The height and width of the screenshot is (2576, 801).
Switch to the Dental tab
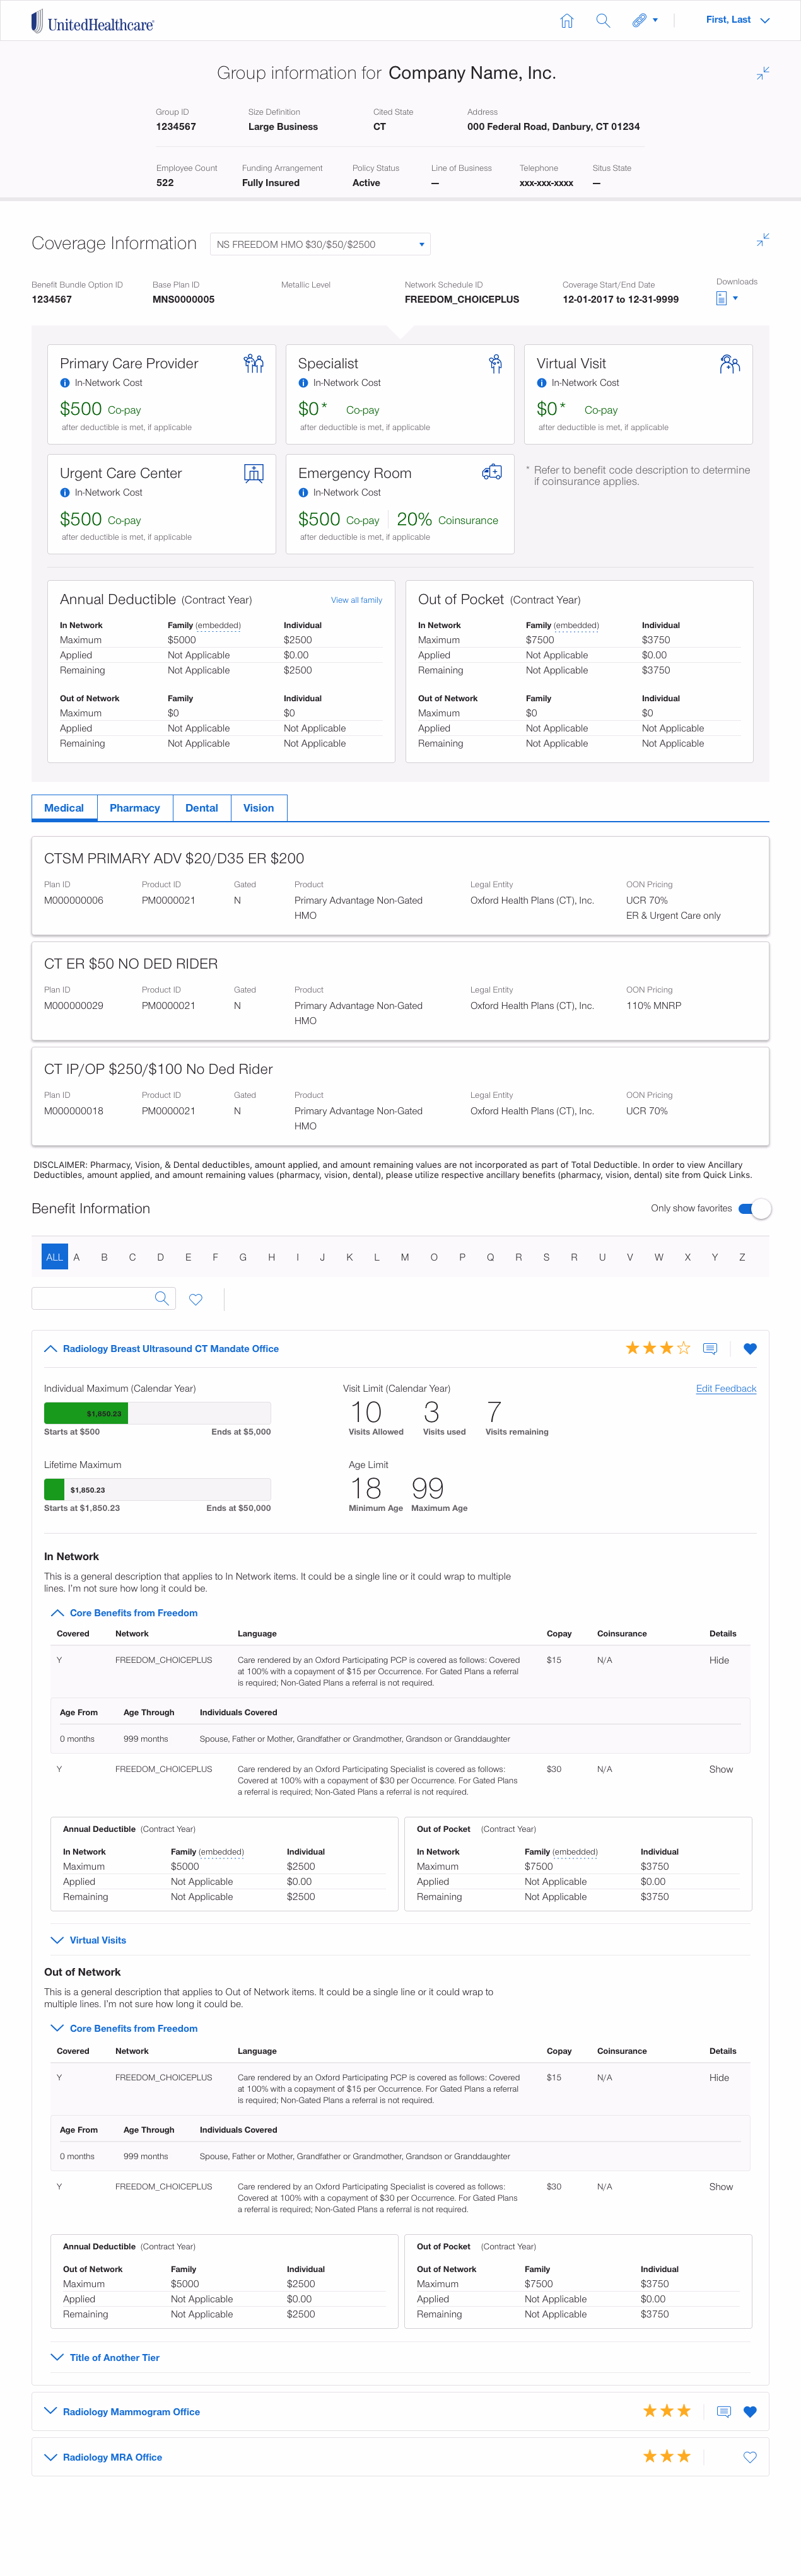pyautogui.click(x=202, y=808)
